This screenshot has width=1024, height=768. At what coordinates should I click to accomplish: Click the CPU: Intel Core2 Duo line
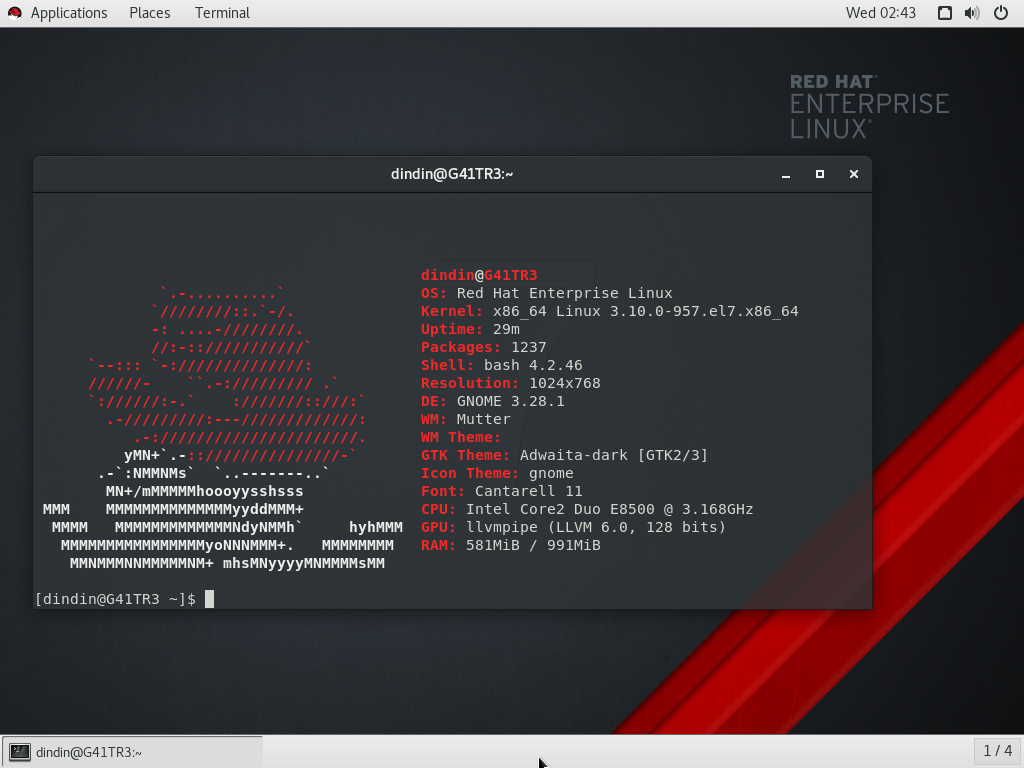pos(587,509)
